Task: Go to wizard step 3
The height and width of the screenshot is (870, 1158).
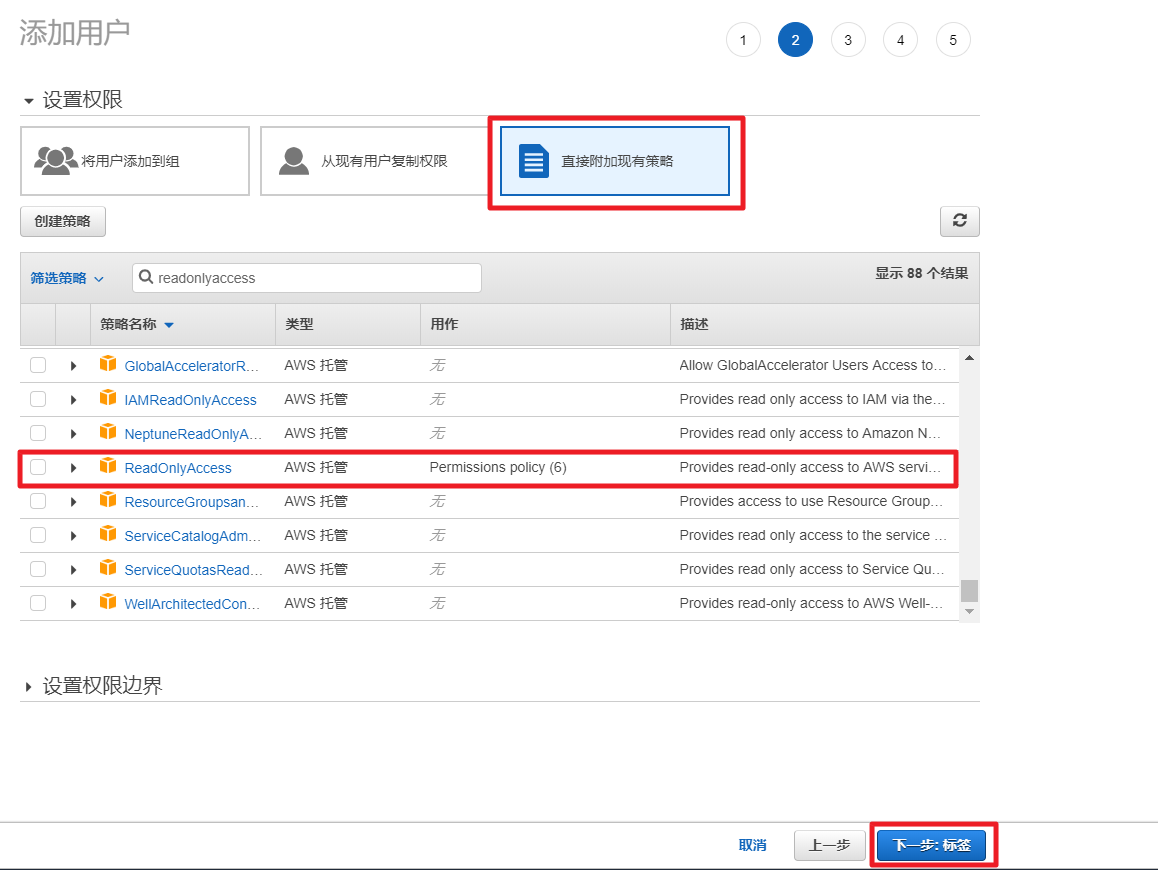Action: click(848, 40)
